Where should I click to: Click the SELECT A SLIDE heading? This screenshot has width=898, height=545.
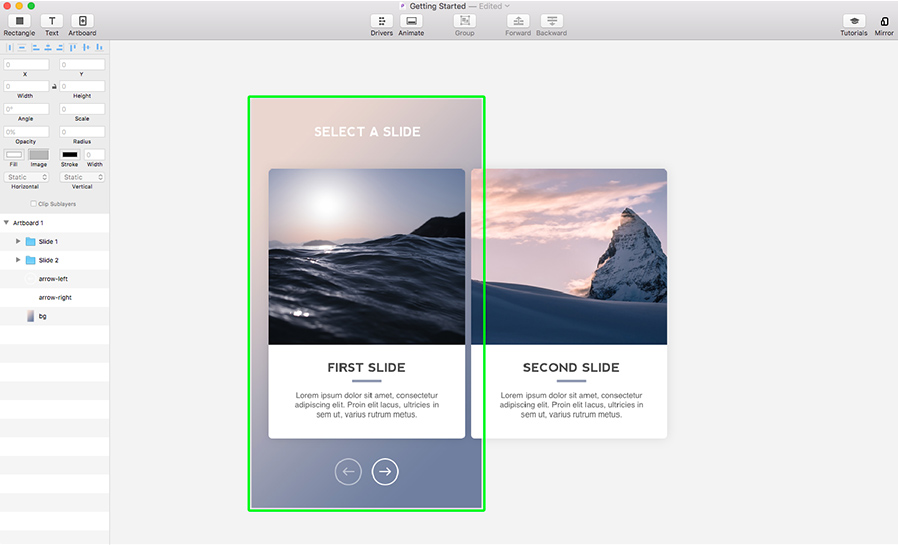coord(367,132)
